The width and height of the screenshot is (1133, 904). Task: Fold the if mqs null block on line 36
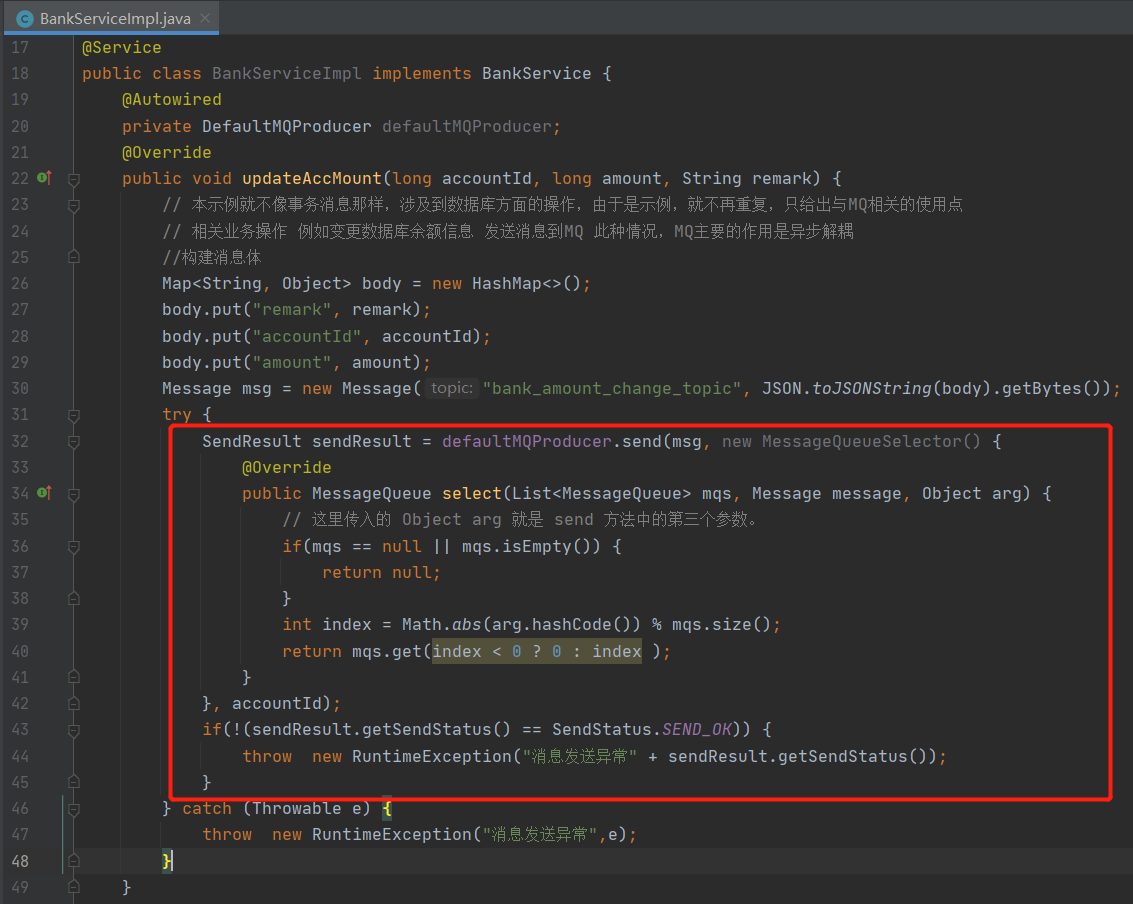73,546
